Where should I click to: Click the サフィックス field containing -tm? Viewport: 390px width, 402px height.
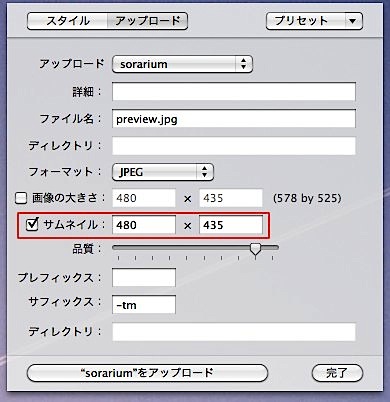(144, 305)
